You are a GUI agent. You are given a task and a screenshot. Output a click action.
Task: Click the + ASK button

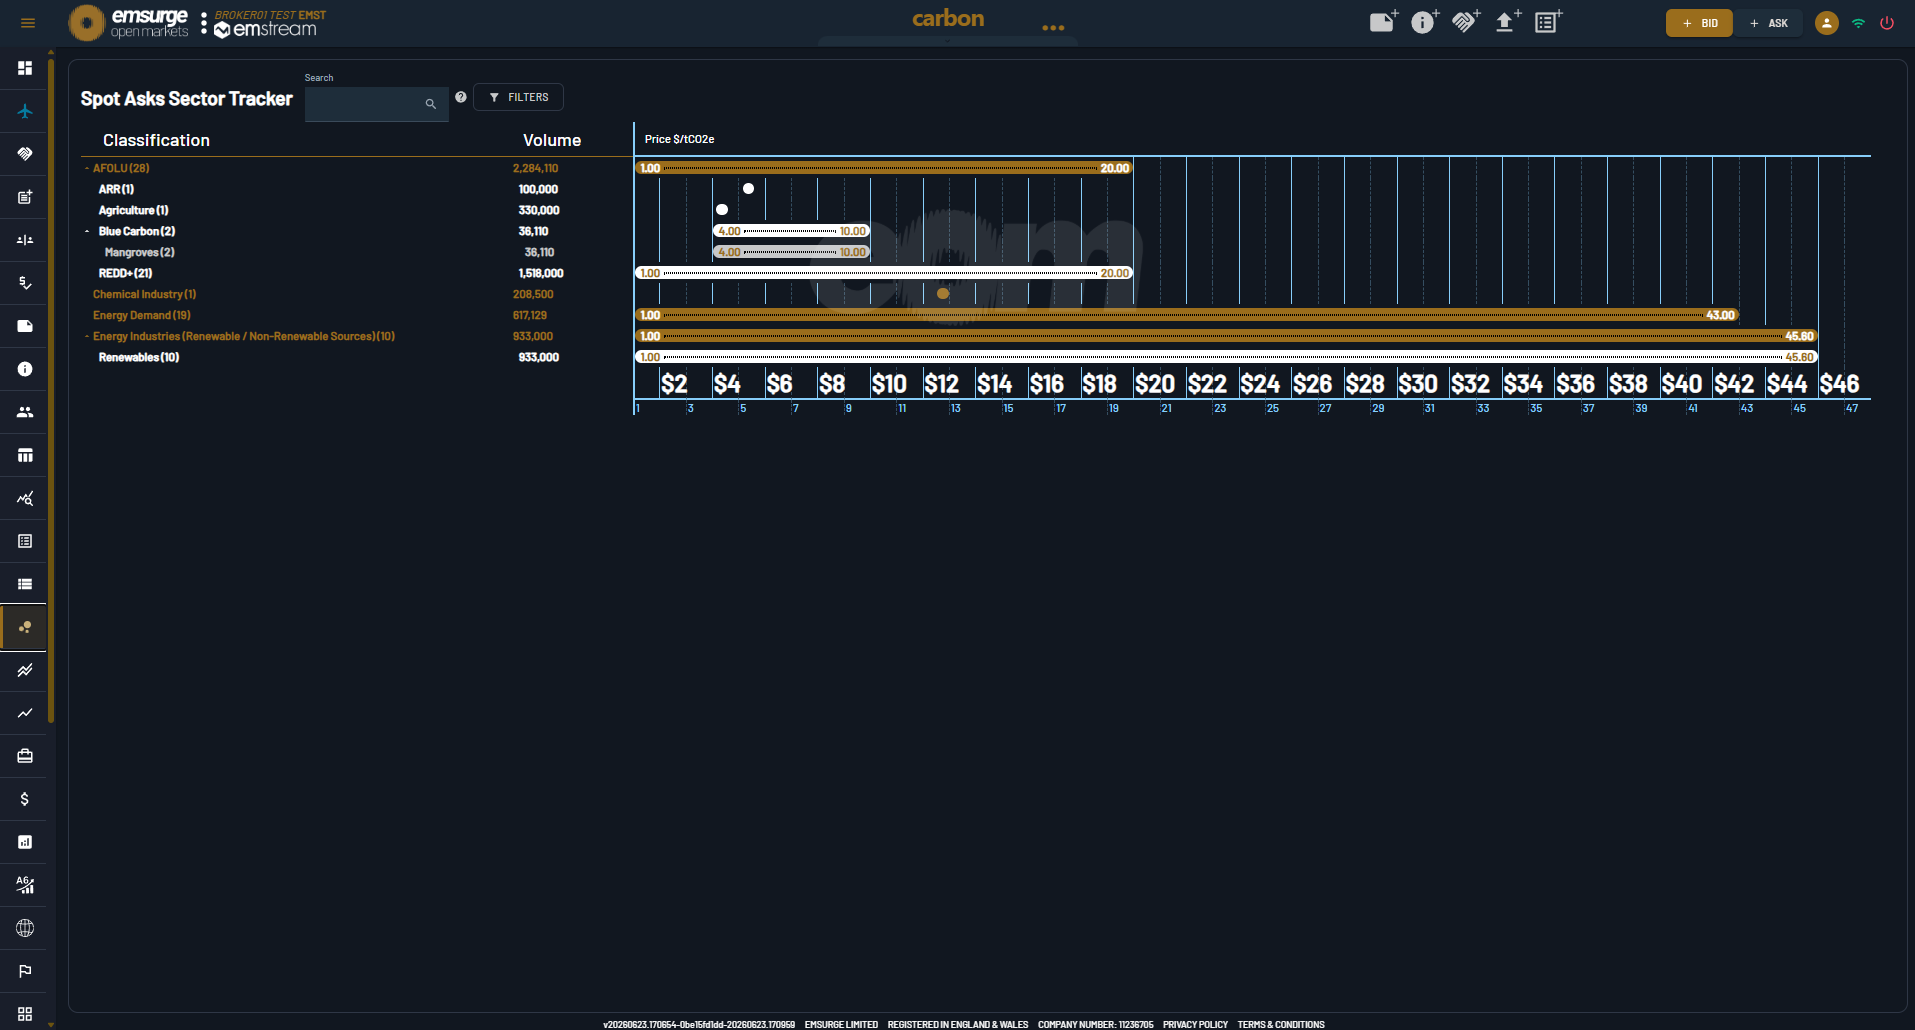click(x=1769, y=23)
